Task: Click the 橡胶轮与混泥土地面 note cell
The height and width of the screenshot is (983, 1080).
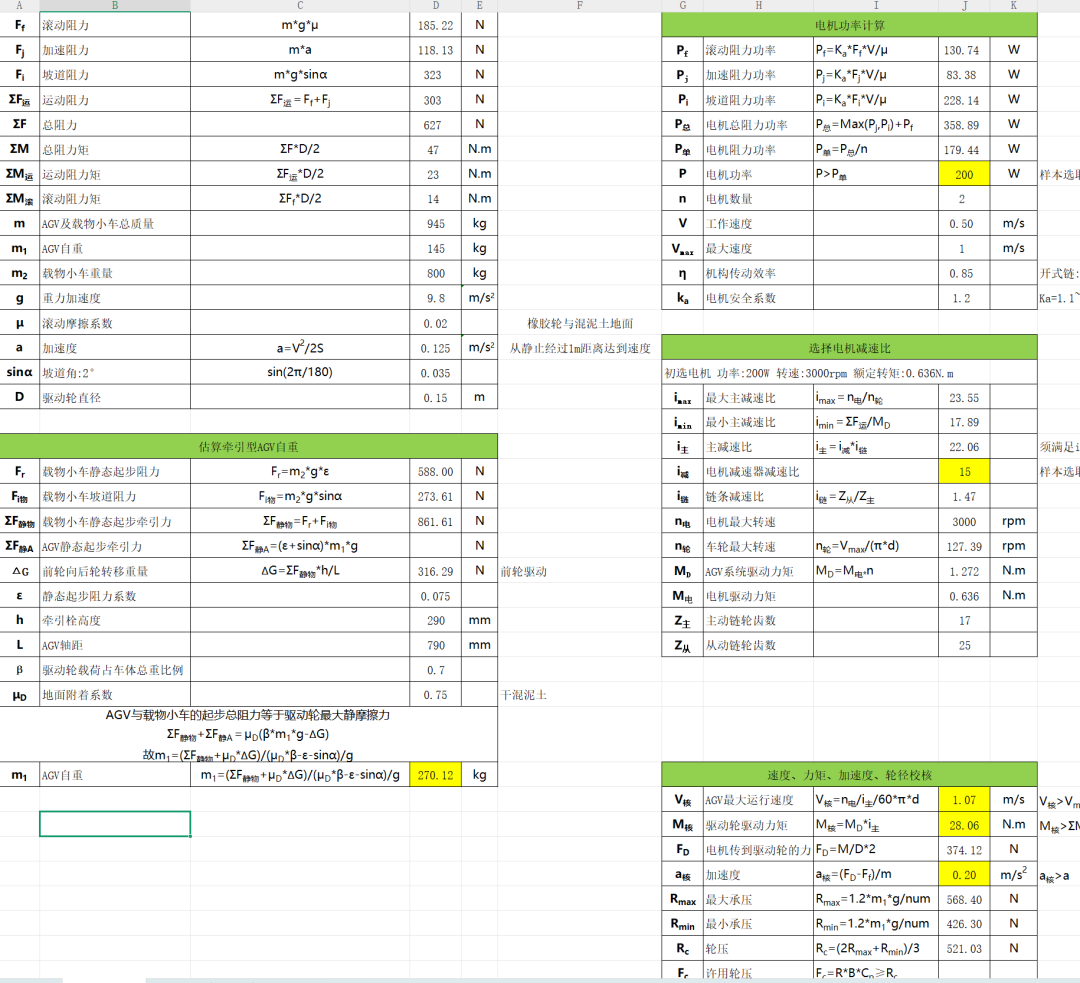Action: pyautogui.click(x=579, y=323)
